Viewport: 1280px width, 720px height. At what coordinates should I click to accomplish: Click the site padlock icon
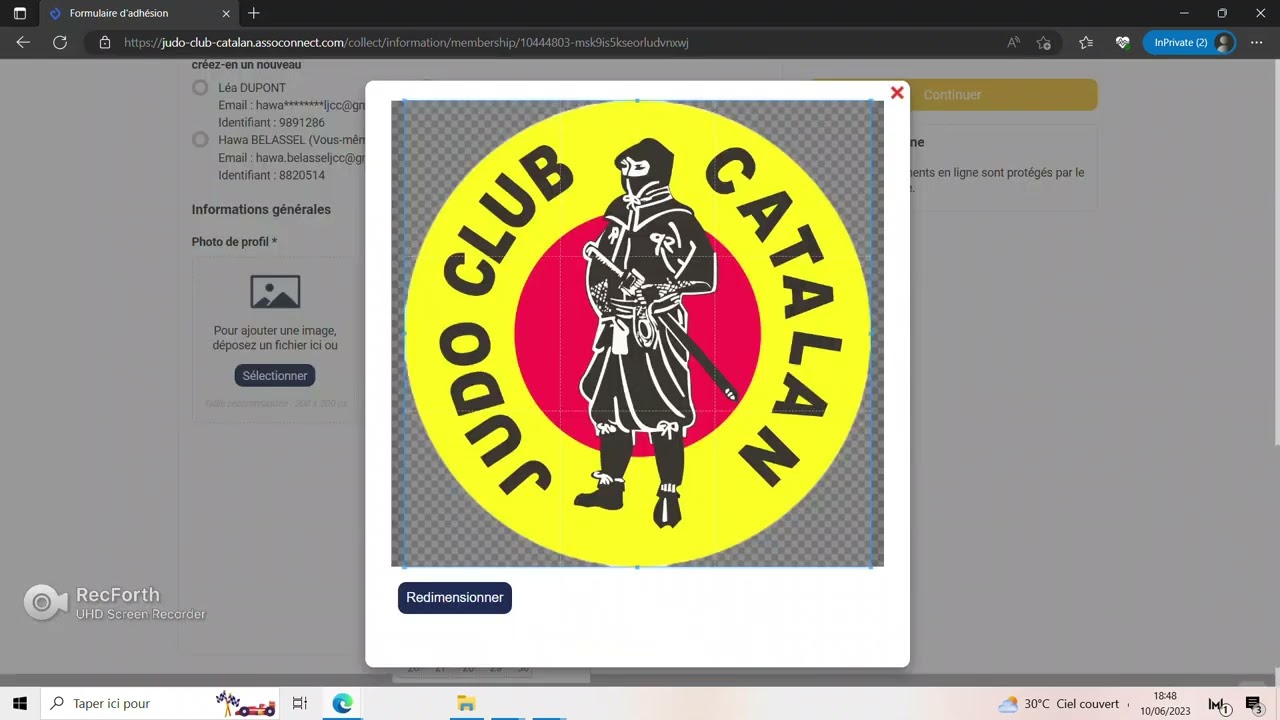coord(104,43)
